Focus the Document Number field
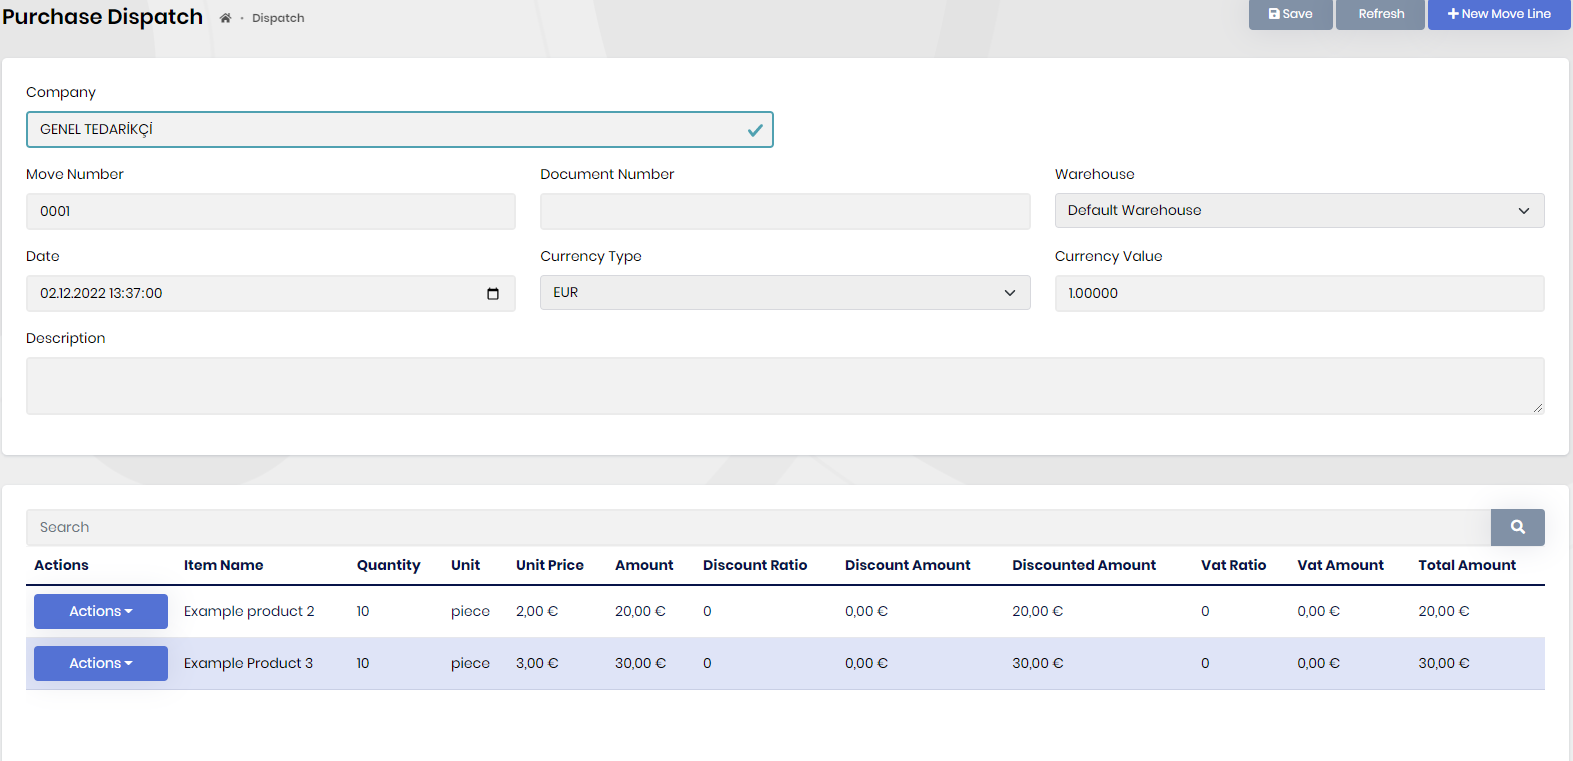Screen dimensions: 1573x761 tap(785, 211)
